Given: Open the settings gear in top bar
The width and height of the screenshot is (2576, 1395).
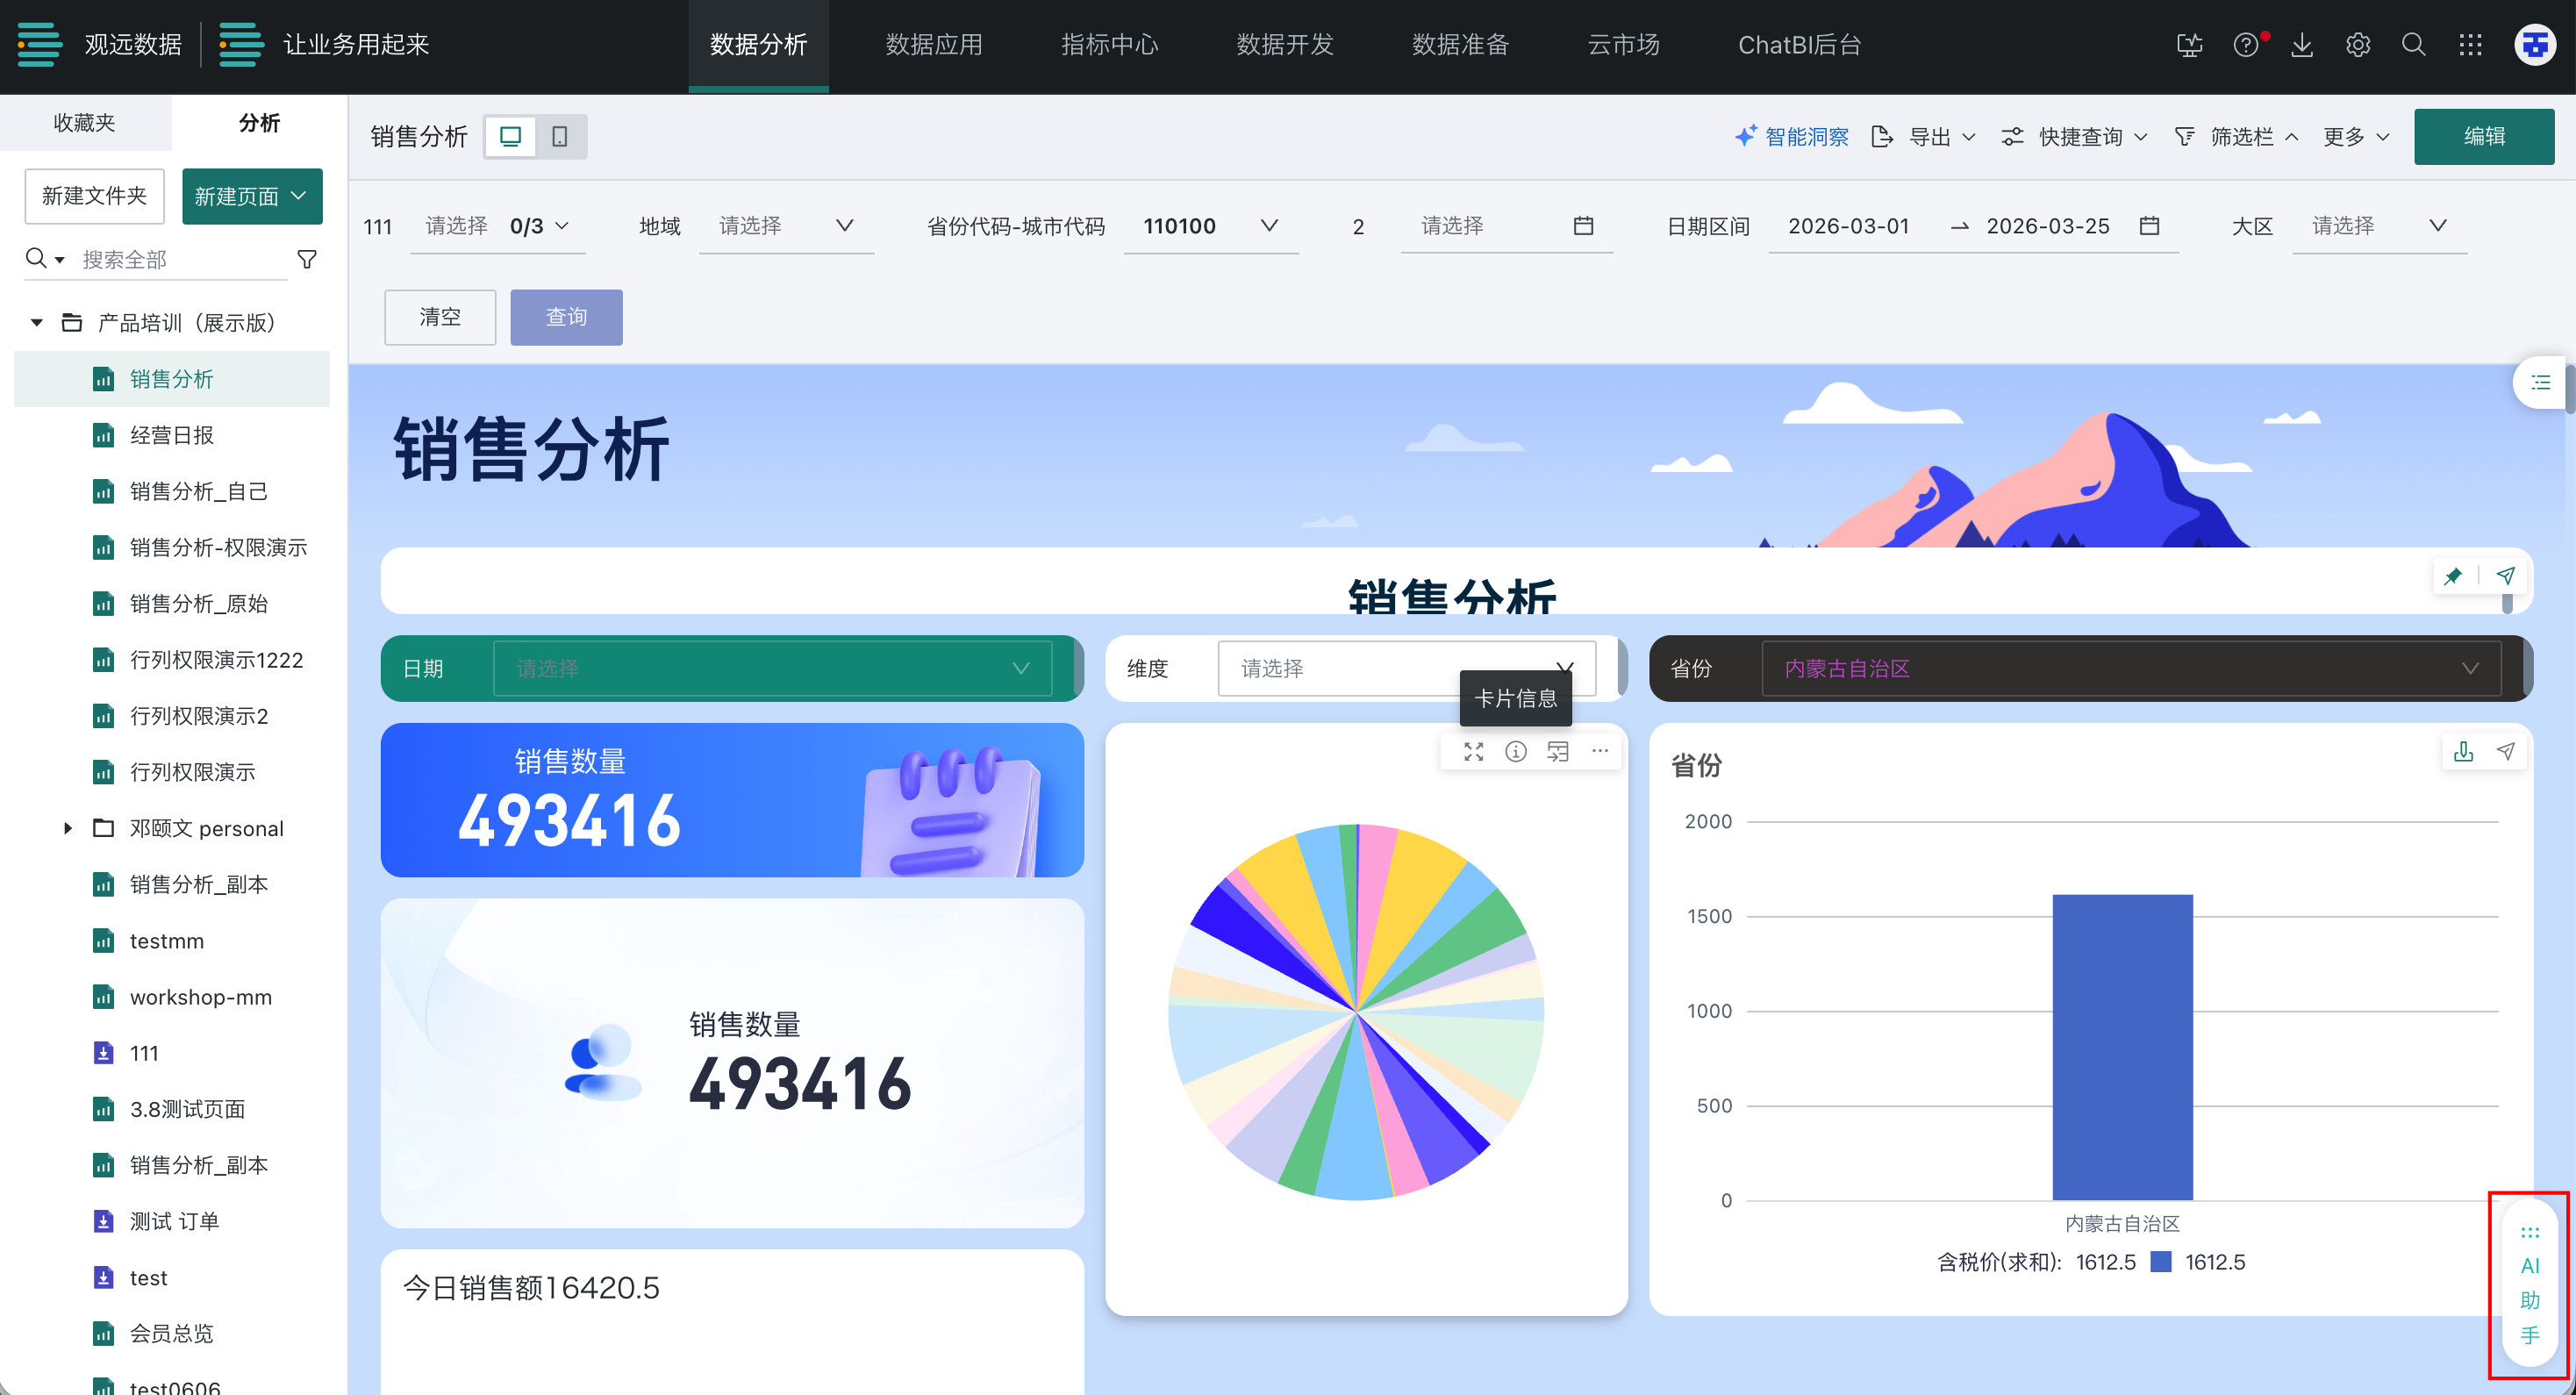Looking at the screenshot, I should (x=2357, y=45).
